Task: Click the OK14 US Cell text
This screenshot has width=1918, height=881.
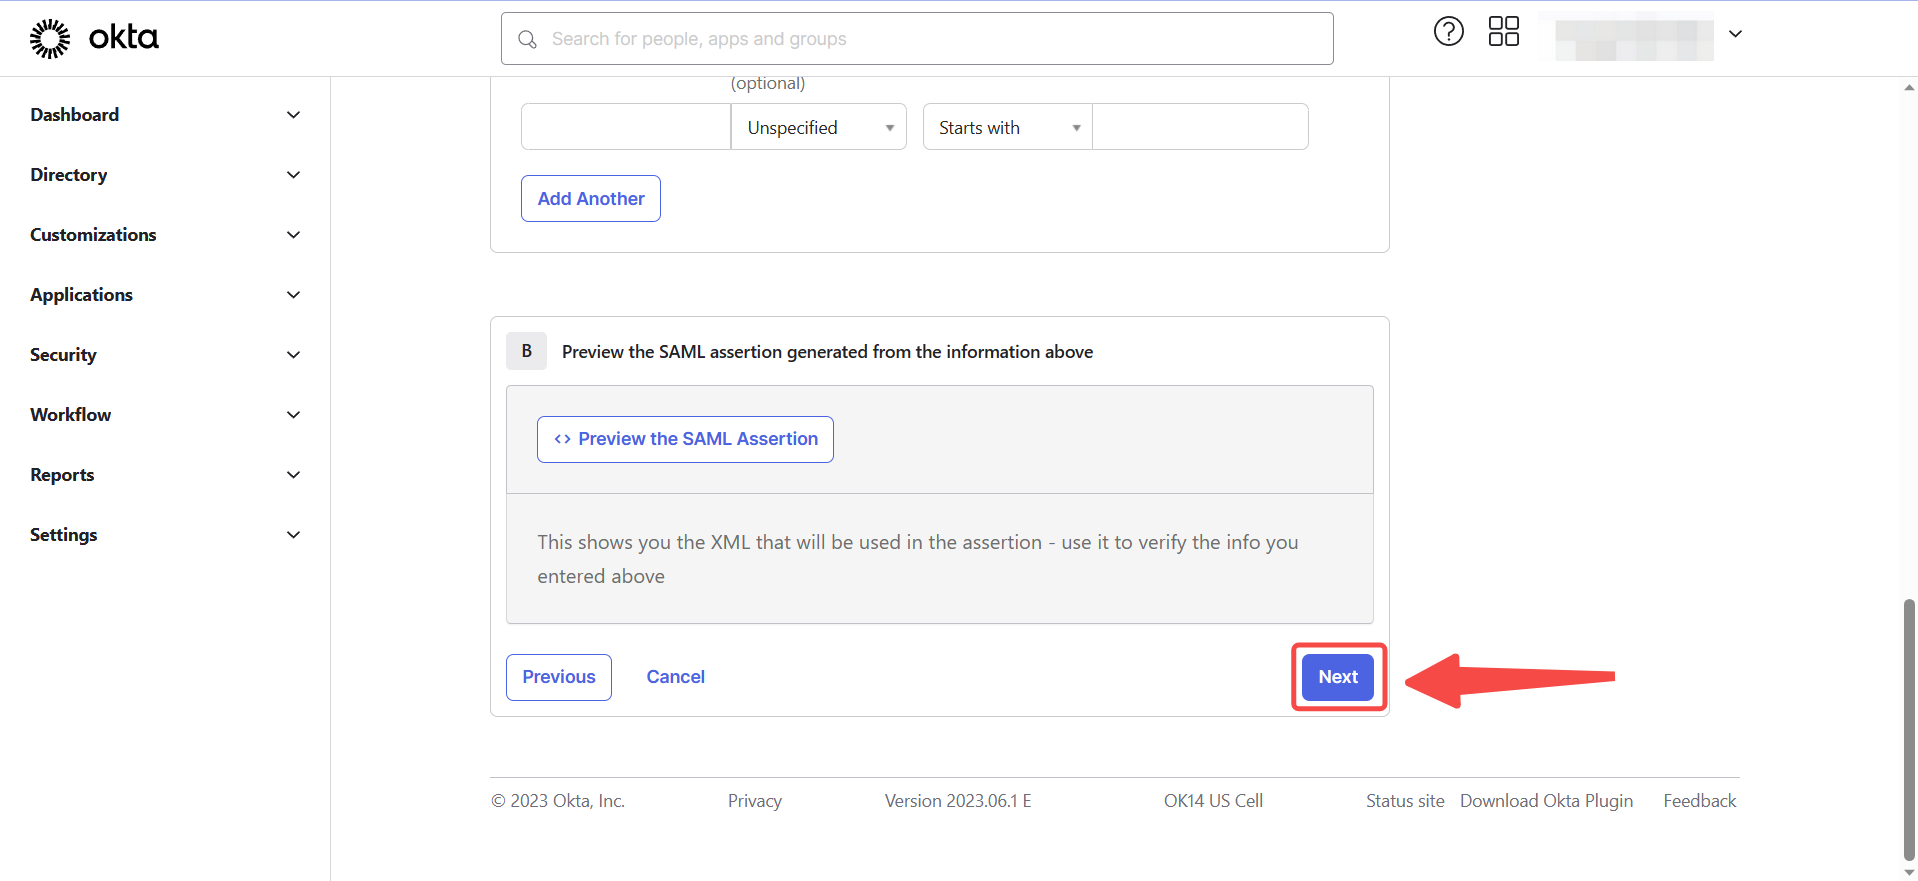Action: (x=1213, y=801)
